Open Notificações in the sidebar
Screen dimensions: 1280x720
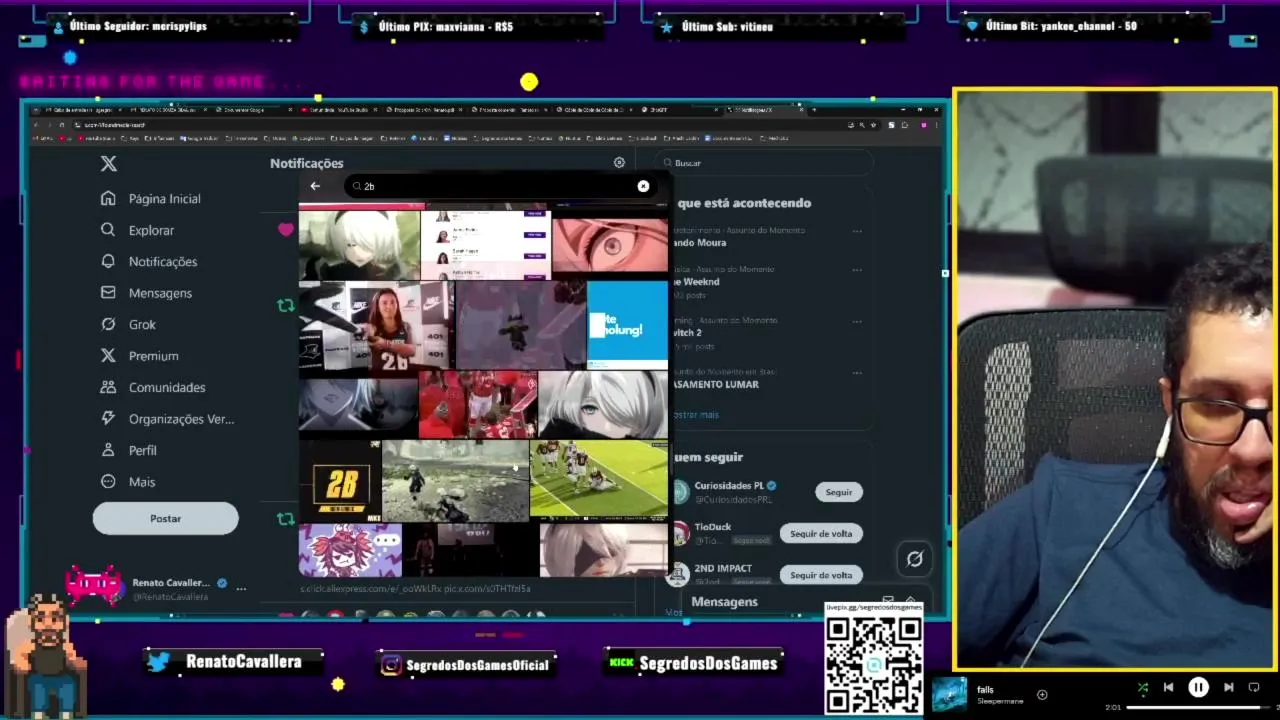[149, 262]
